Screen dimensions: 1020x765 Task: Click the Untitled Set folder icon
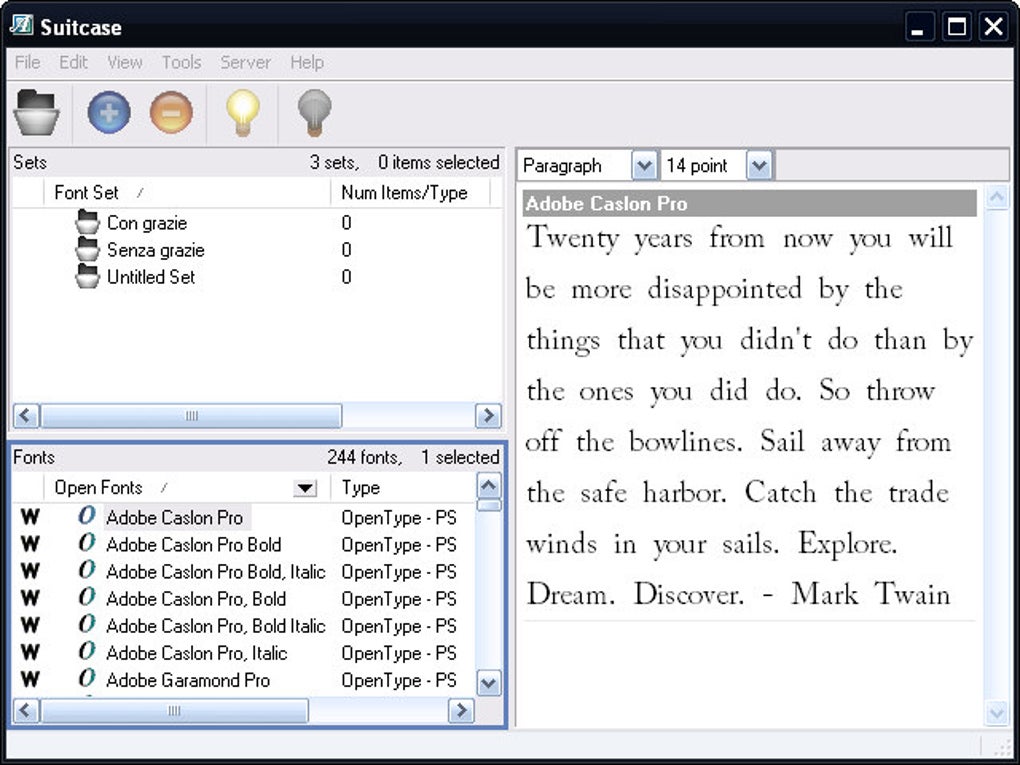click(x=88, y=277)
